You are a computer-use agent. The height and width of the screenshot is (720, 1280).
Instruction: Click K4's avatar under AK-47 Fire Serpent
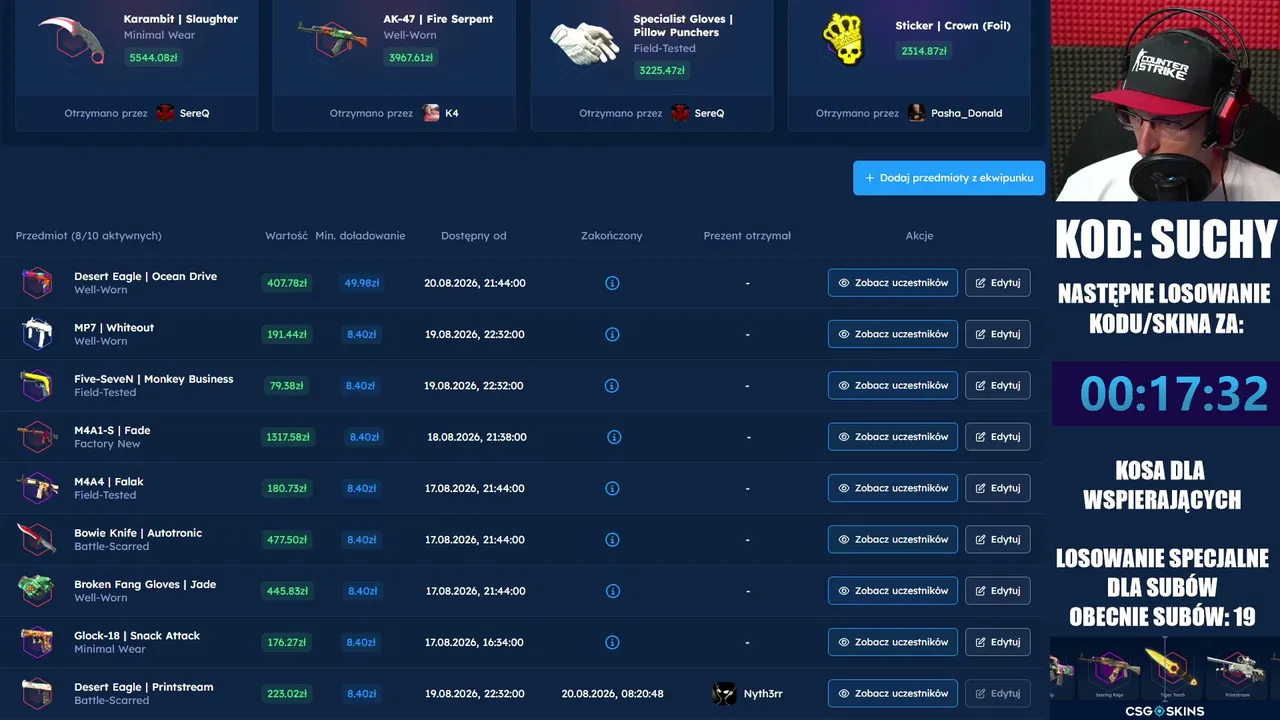[431, 113]
